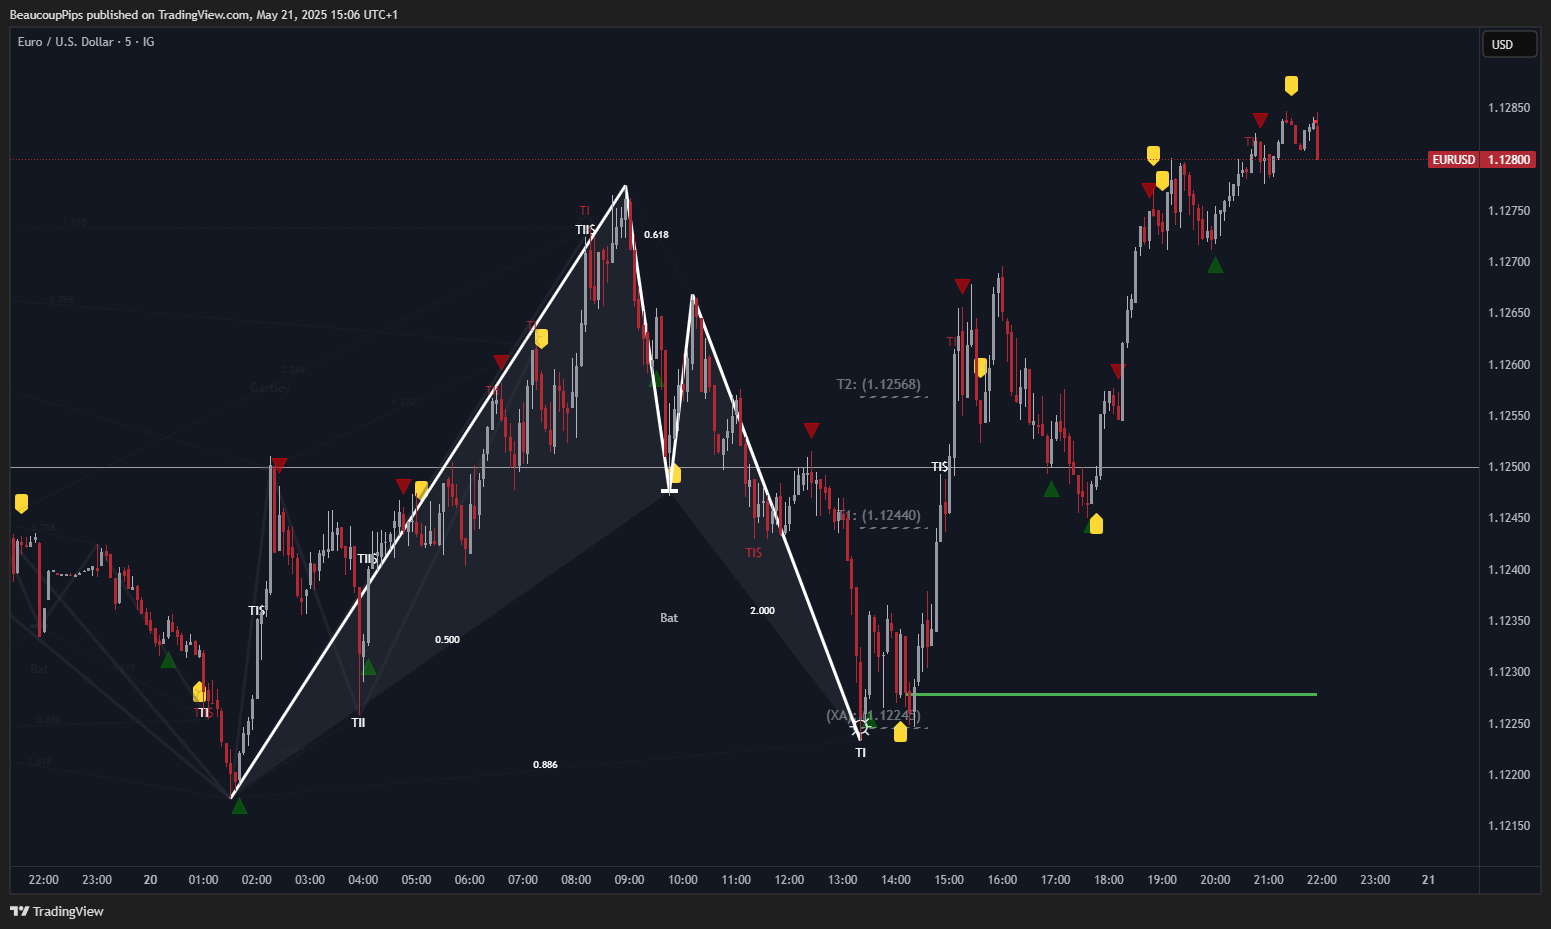Open the TradingView logo link
Viewport: 1551px width, 929px height.
tap(57, 911)
